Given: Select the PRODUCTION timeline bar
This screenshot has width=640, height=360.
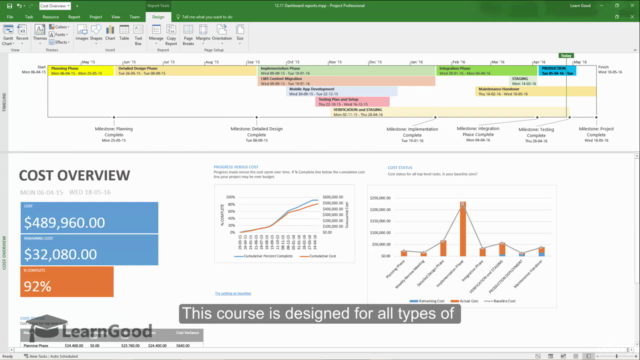Looking at the screenshot, I should 557,71.
